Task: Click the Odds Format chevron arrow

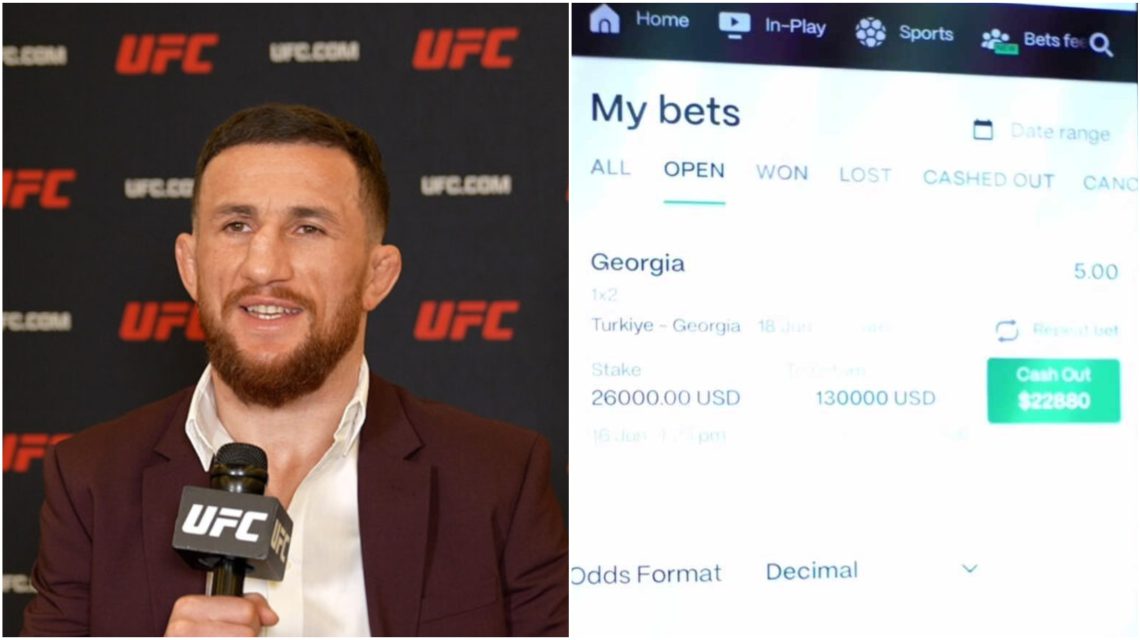Action: coord(969,568)
